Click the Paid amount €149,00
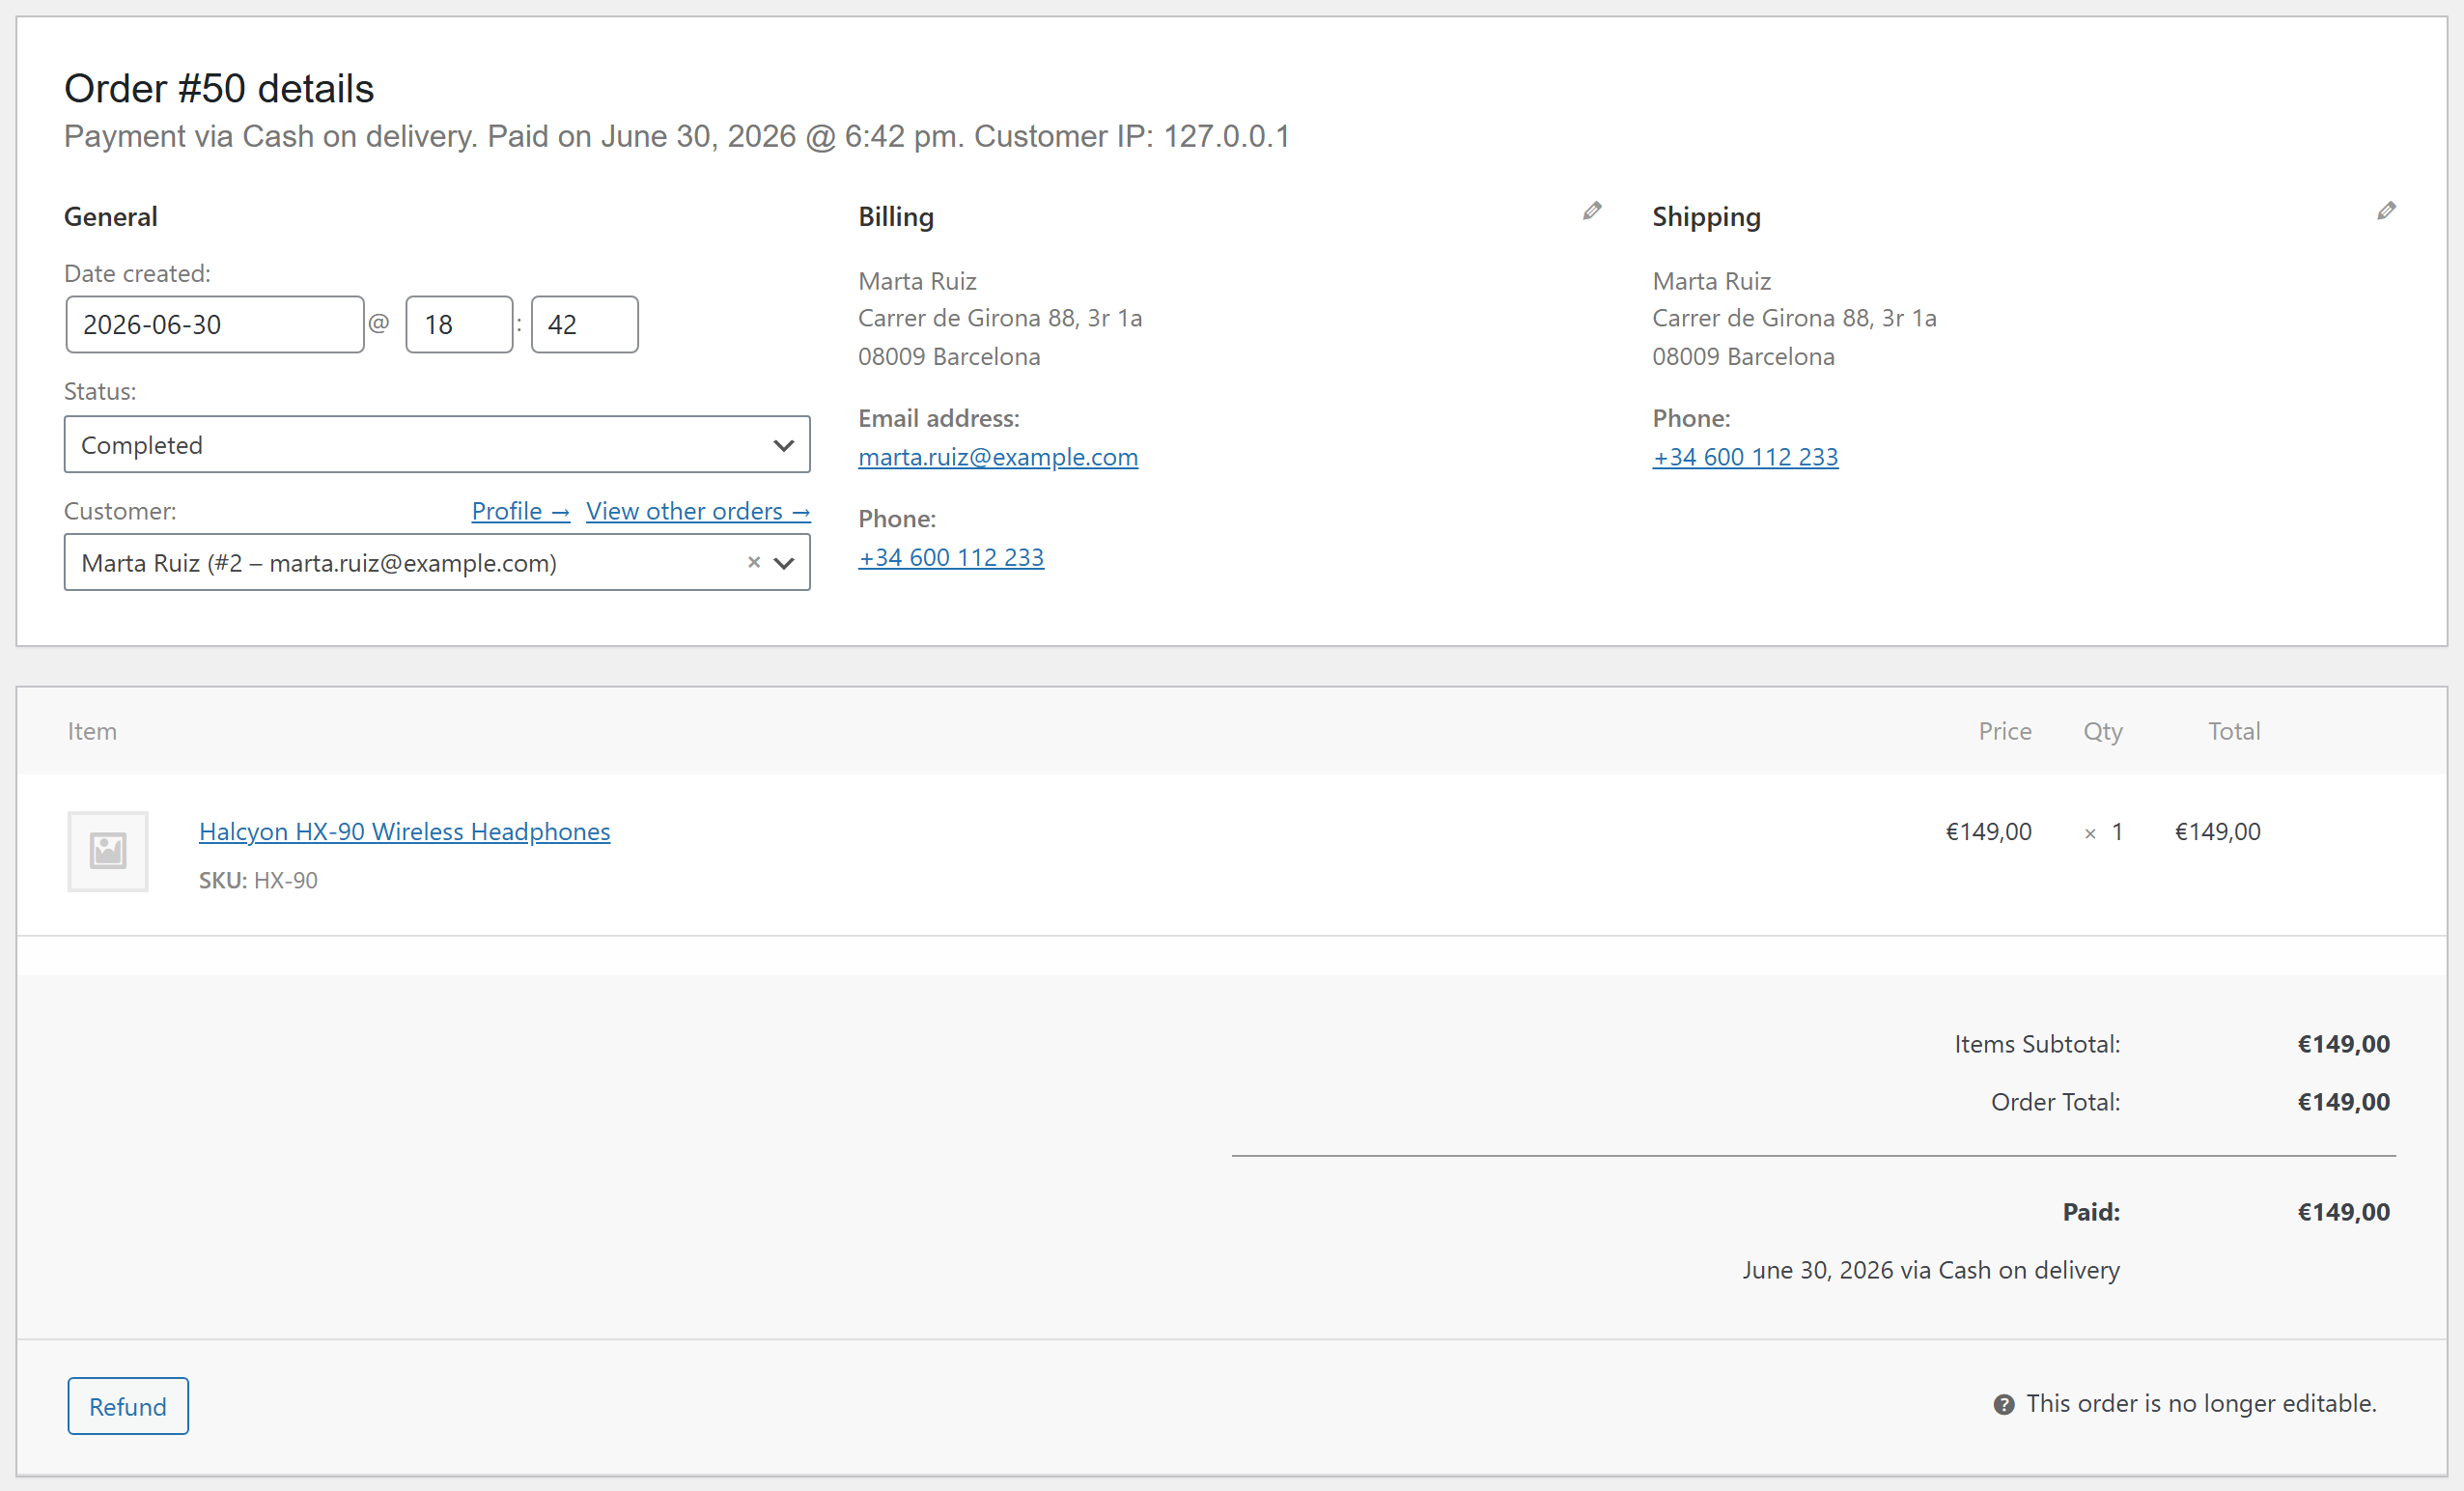Screen dimensions: 2464x1491 click(x=2343, y=1213)
